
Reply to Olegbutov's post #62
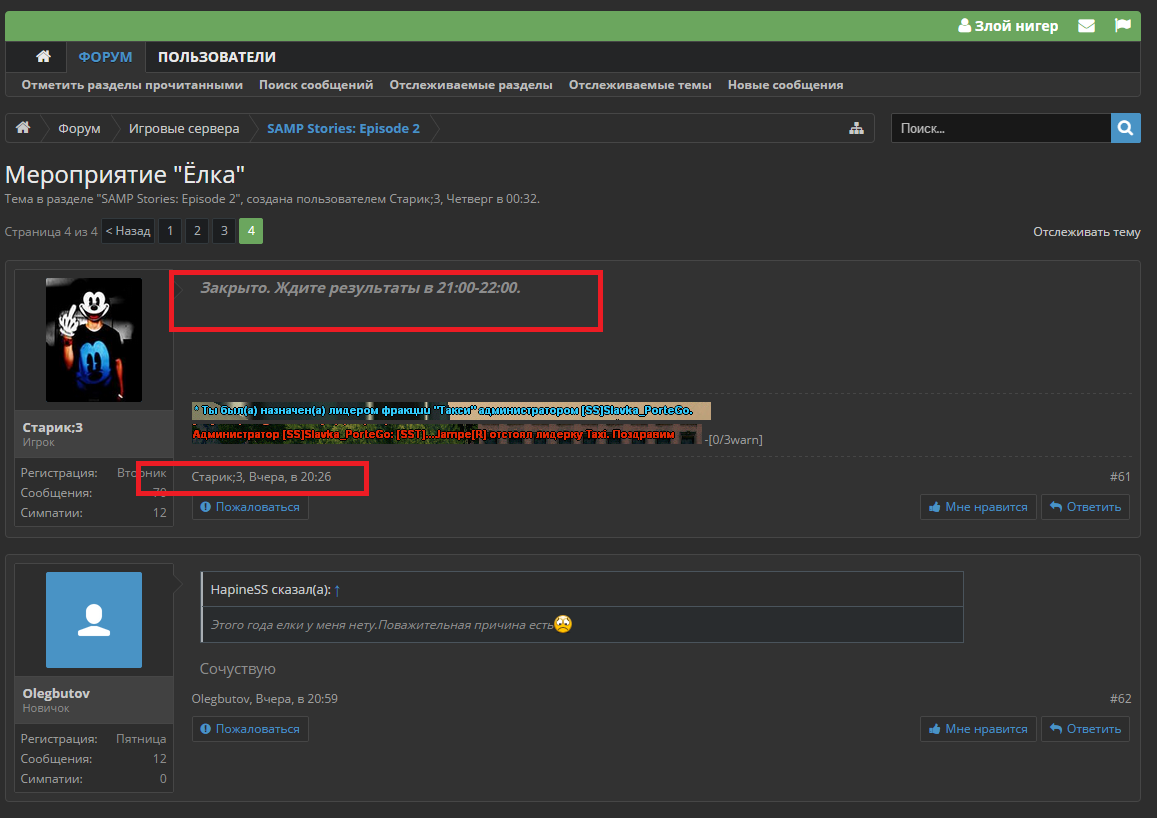click(1085, 729)
